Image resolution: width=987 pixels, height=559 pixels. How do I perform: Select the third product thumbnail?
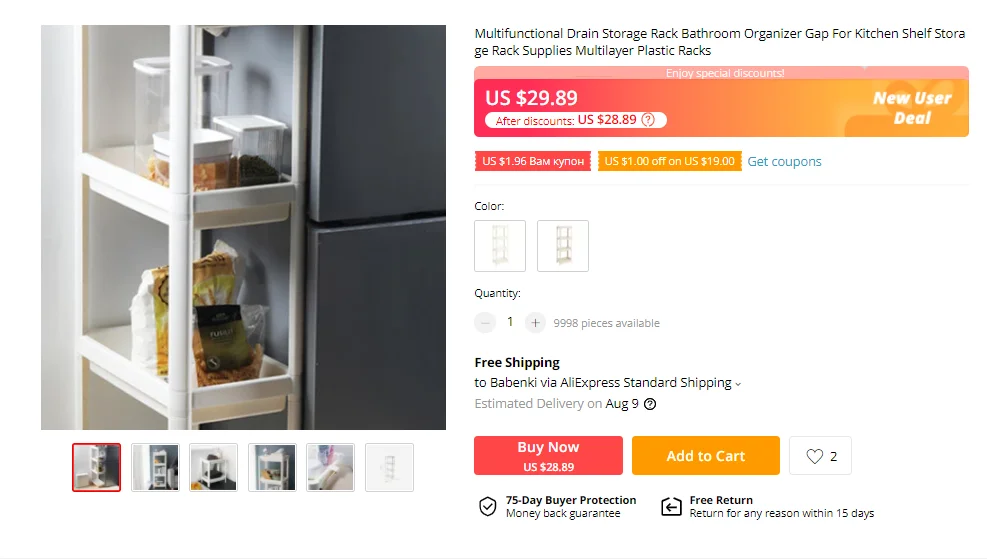214,468
